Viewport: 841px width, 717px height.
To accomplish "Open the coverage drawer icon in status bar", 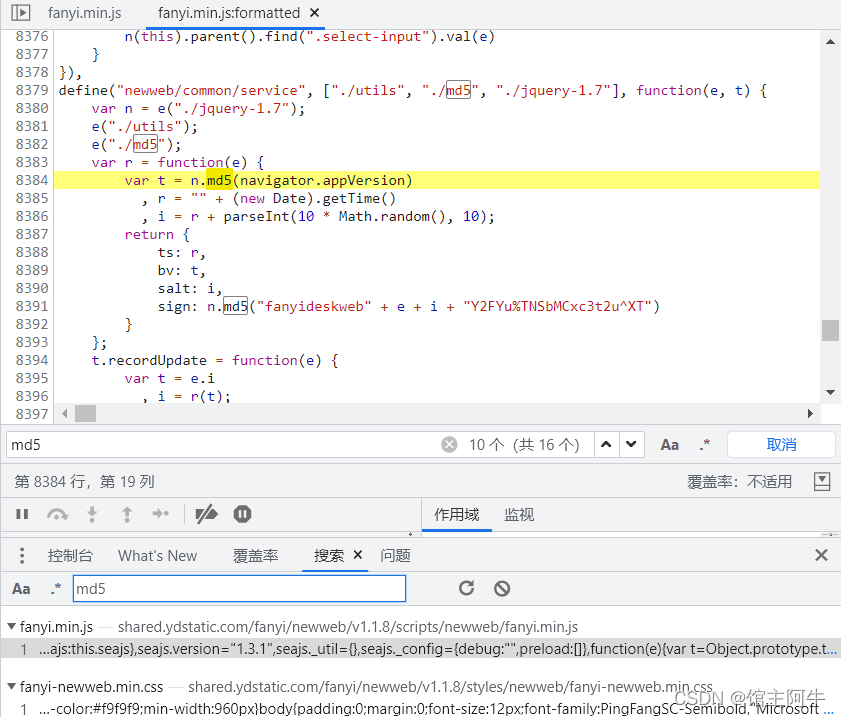I will click(x=822, y=482).
